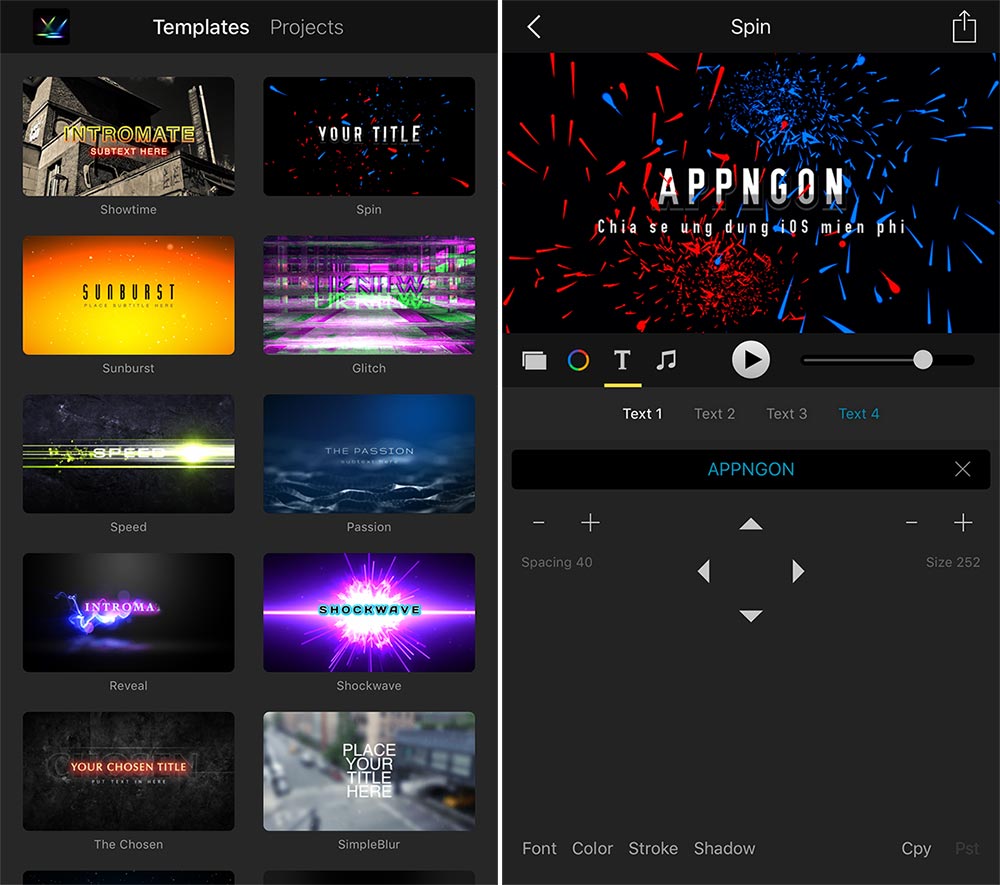Click the "Size 252" value

pyautogui.click(x=953, y=562)
